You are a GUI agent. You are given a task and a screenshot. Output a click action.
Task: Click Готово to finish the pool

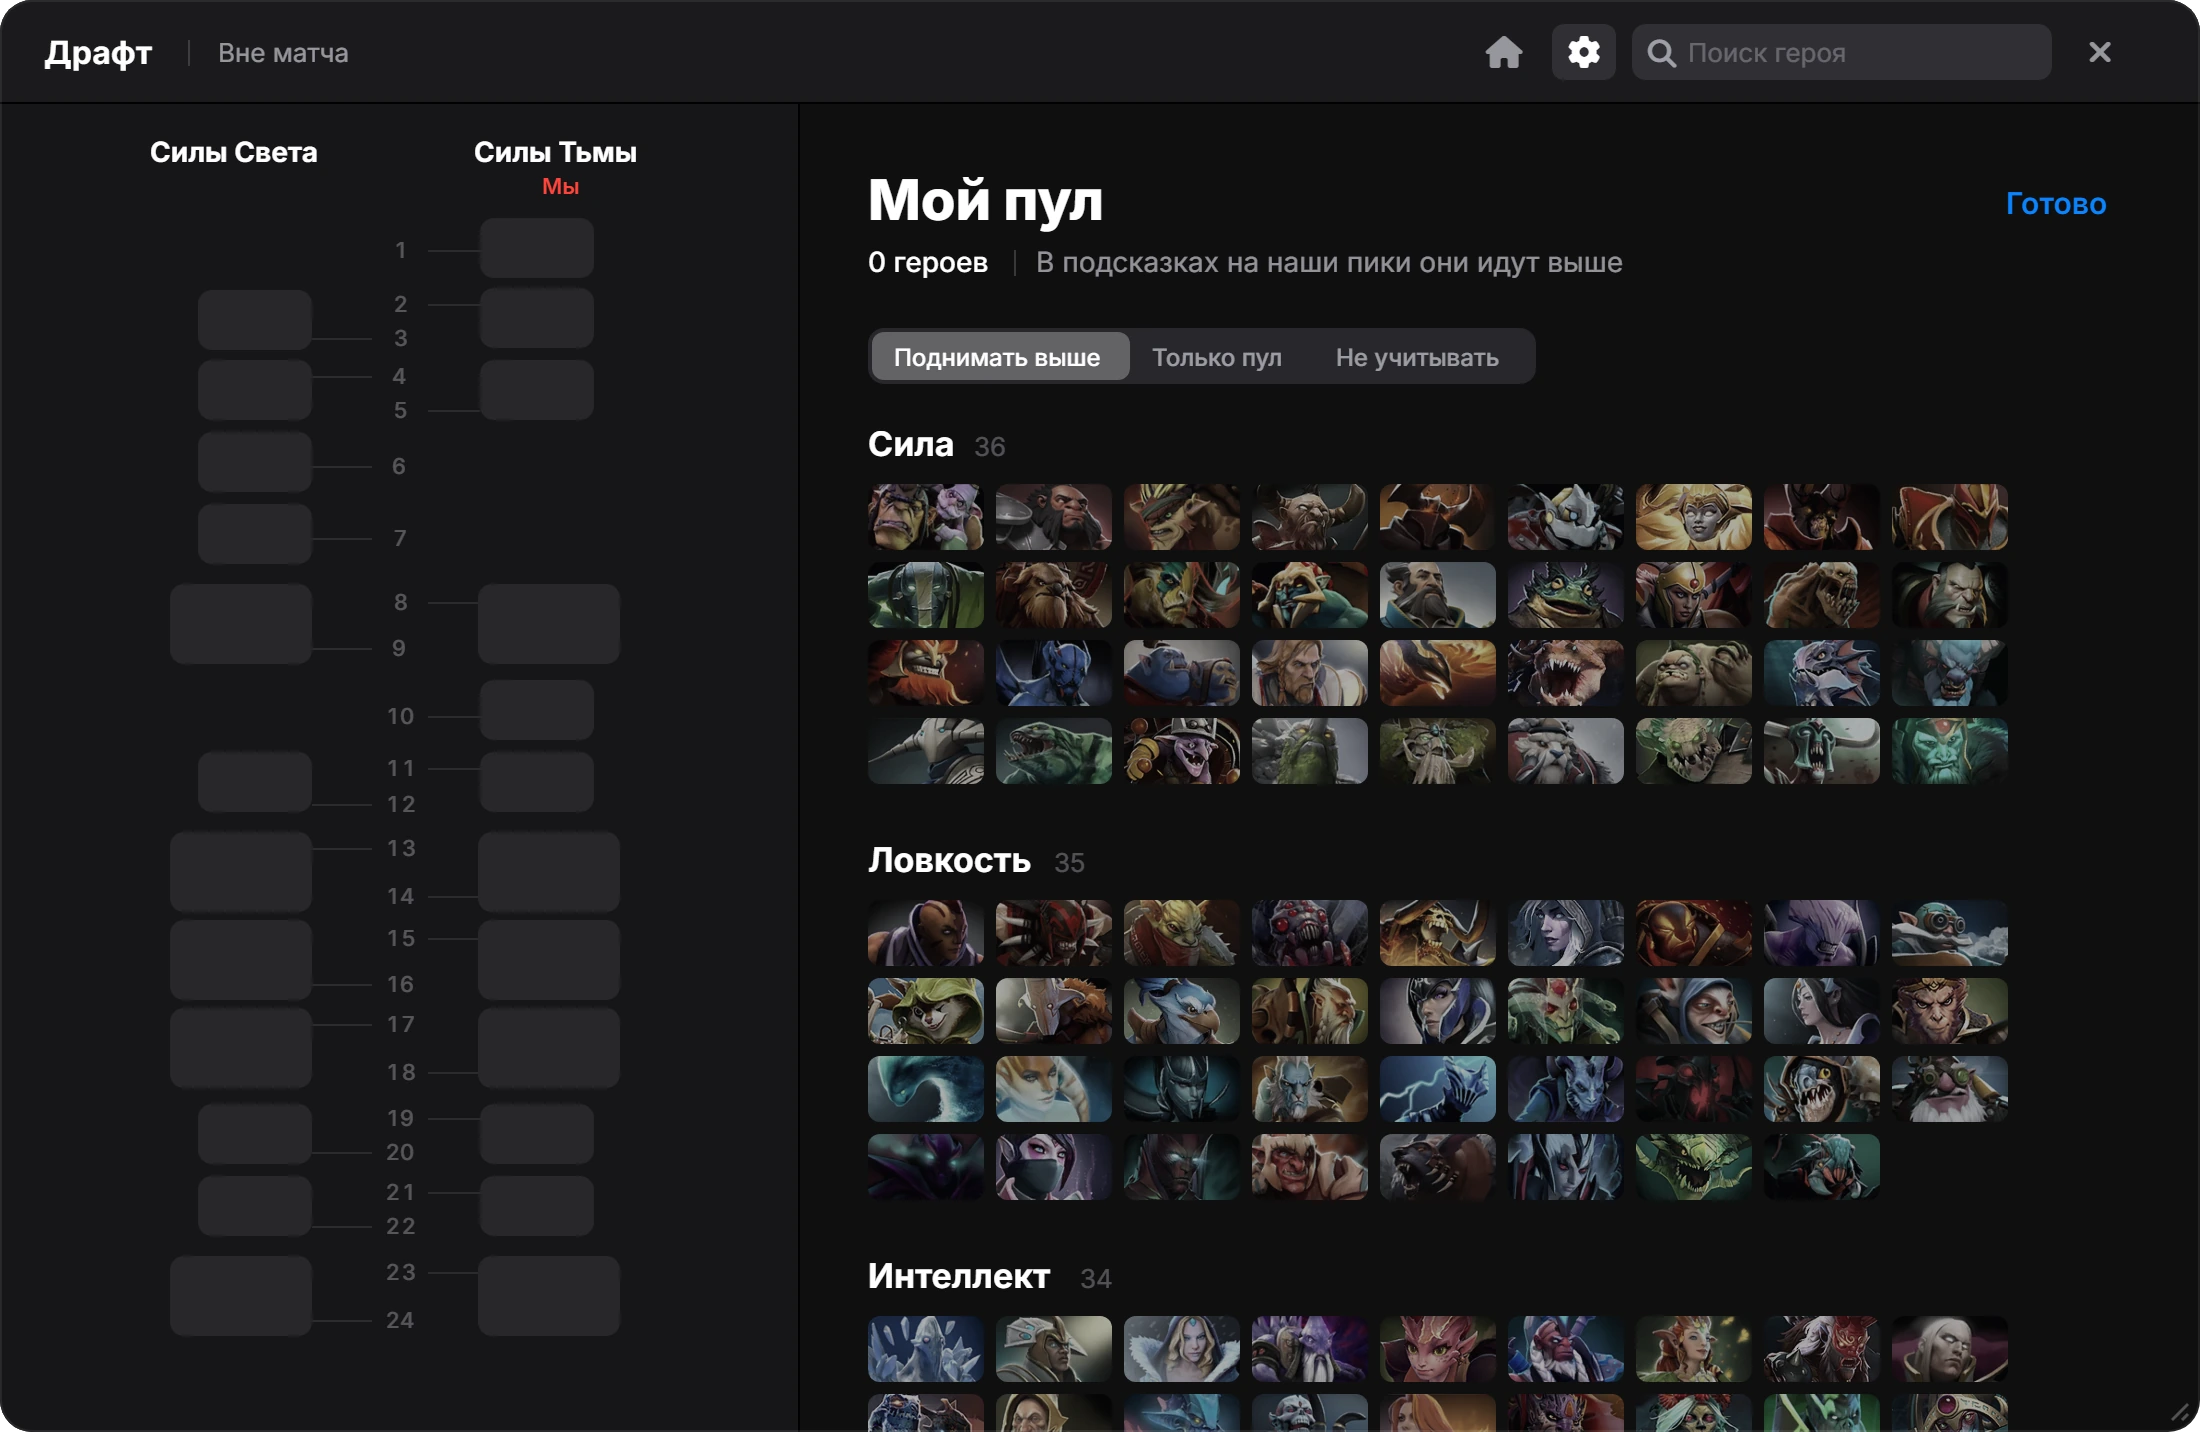tap(2055, 204)
